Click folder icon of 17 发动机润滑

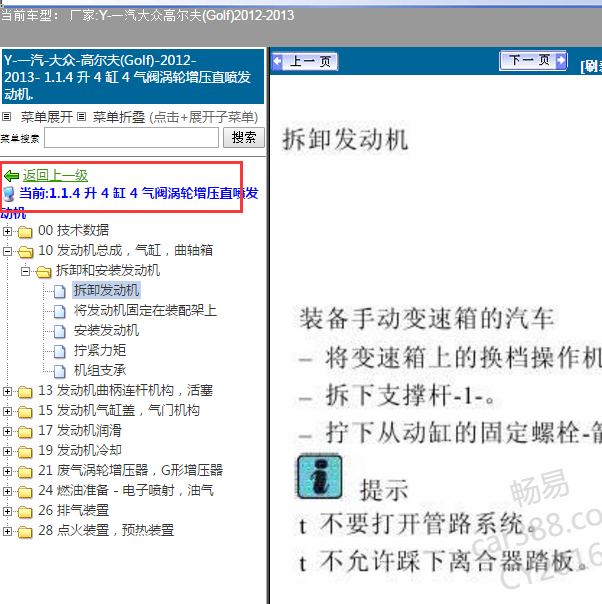25,432
